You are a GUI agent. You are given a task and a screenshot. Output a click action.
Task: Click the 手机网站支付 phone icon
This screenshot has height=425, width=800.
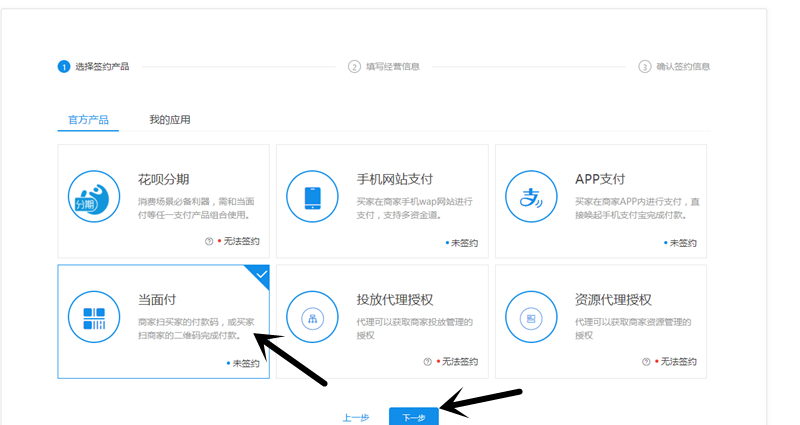coord(312,196)
